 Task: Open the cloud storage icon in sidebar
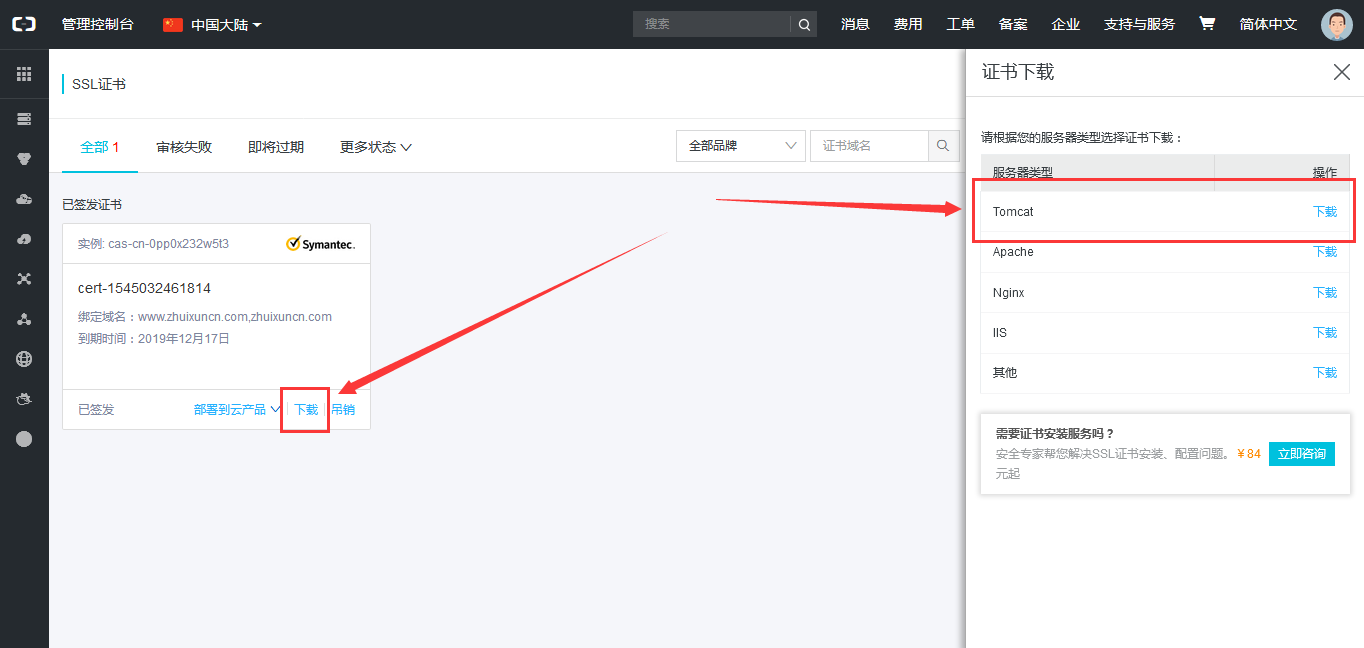[x=24, y=198]
